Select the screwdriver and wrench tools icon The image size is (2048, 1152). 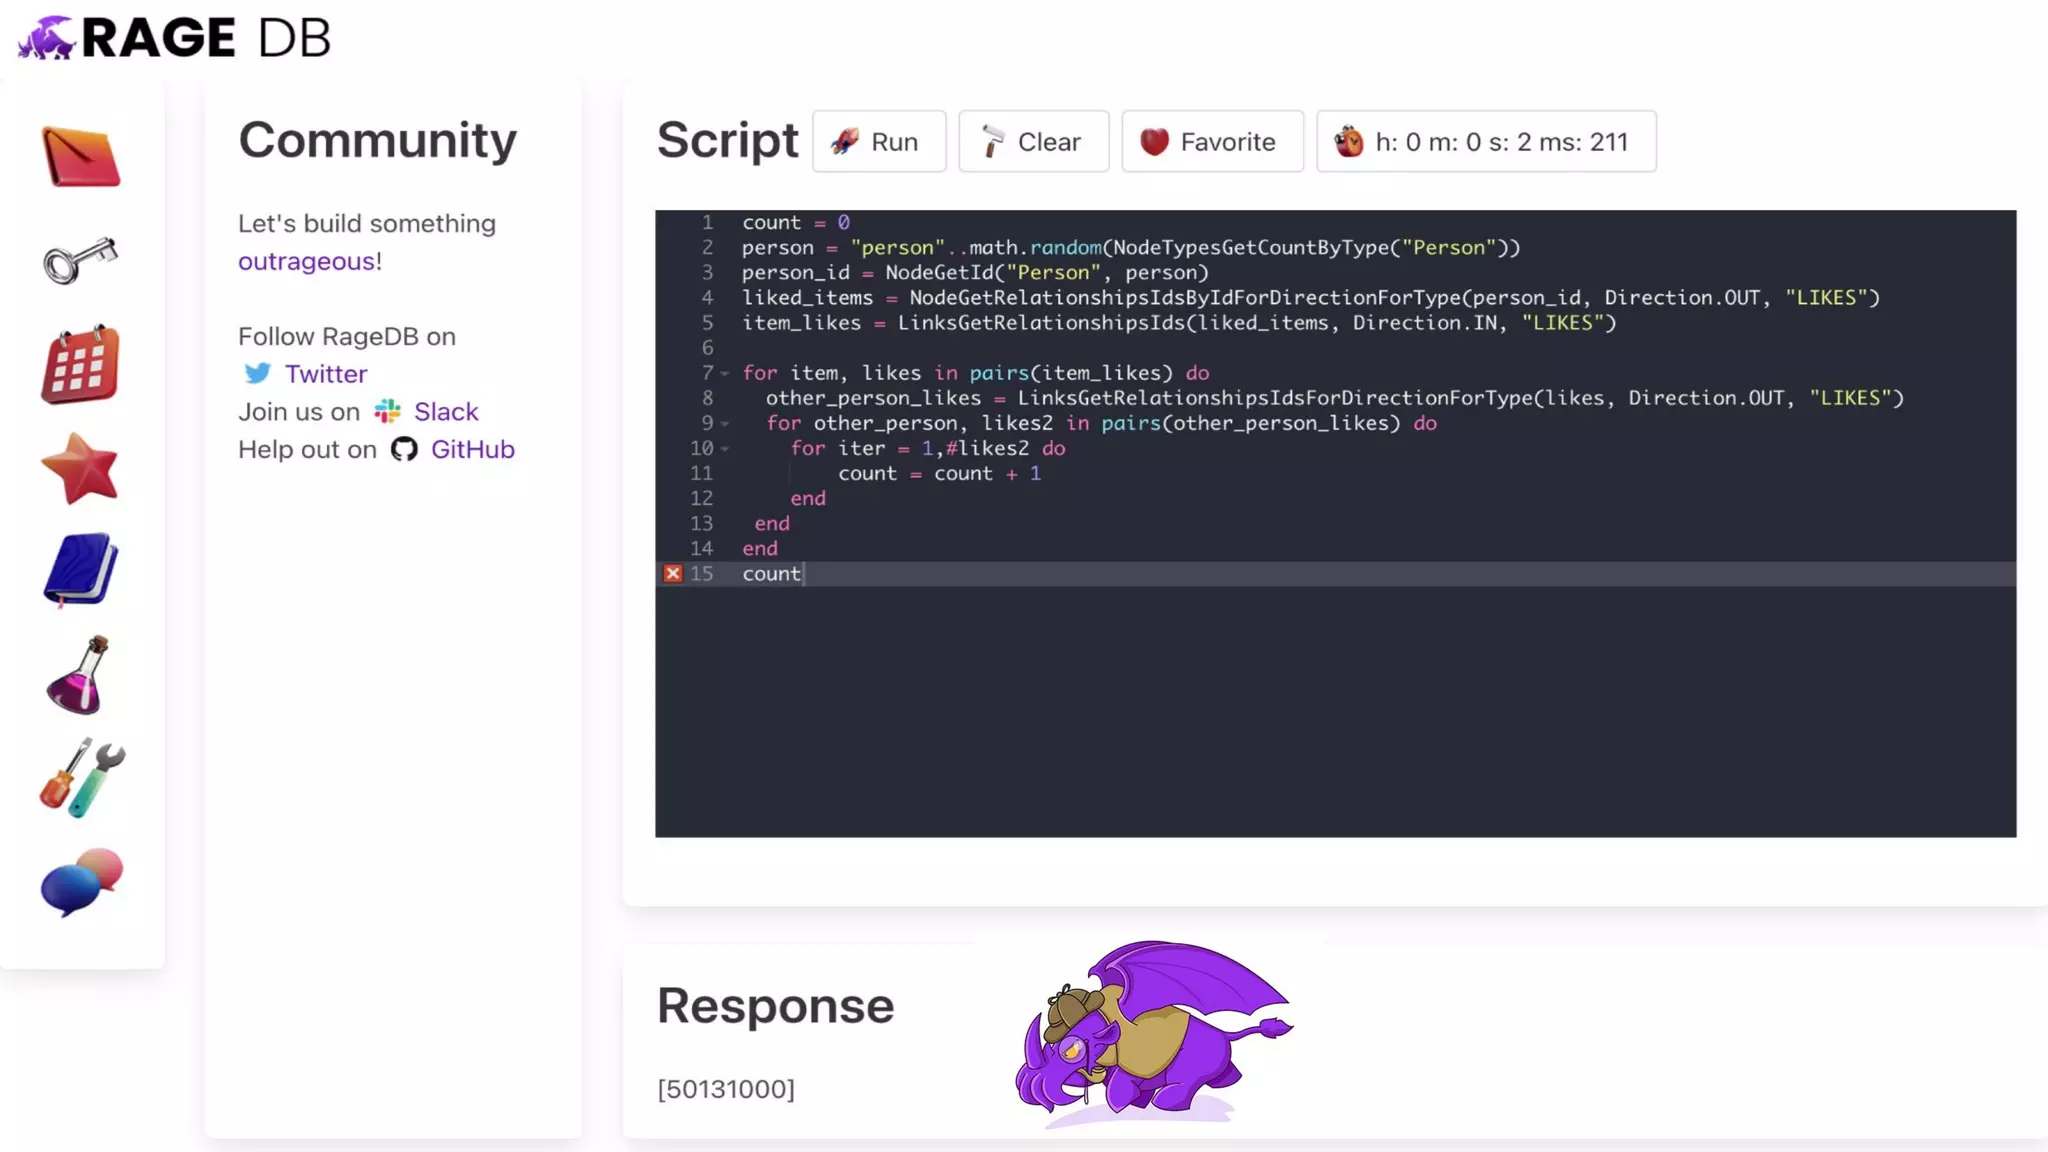82,778
